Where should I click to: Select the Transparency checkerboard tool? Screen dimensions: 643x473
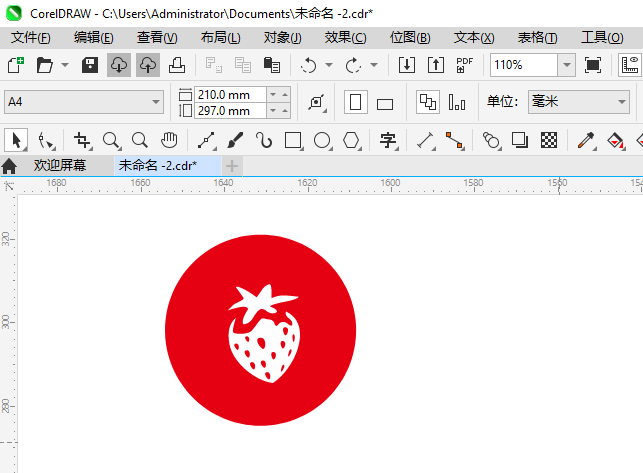pos(549,140)
